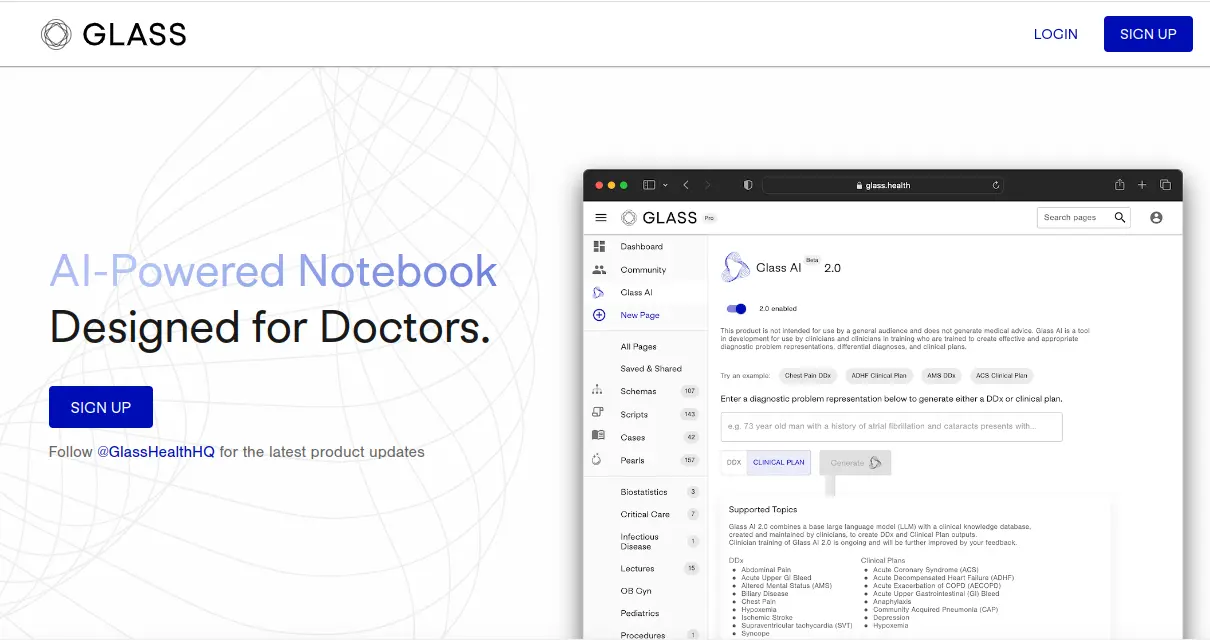Image resolution: width=1210 pixels, height=640 pixels.
Task: Open the user account profile icon
Action: [x=1156, y=218]
